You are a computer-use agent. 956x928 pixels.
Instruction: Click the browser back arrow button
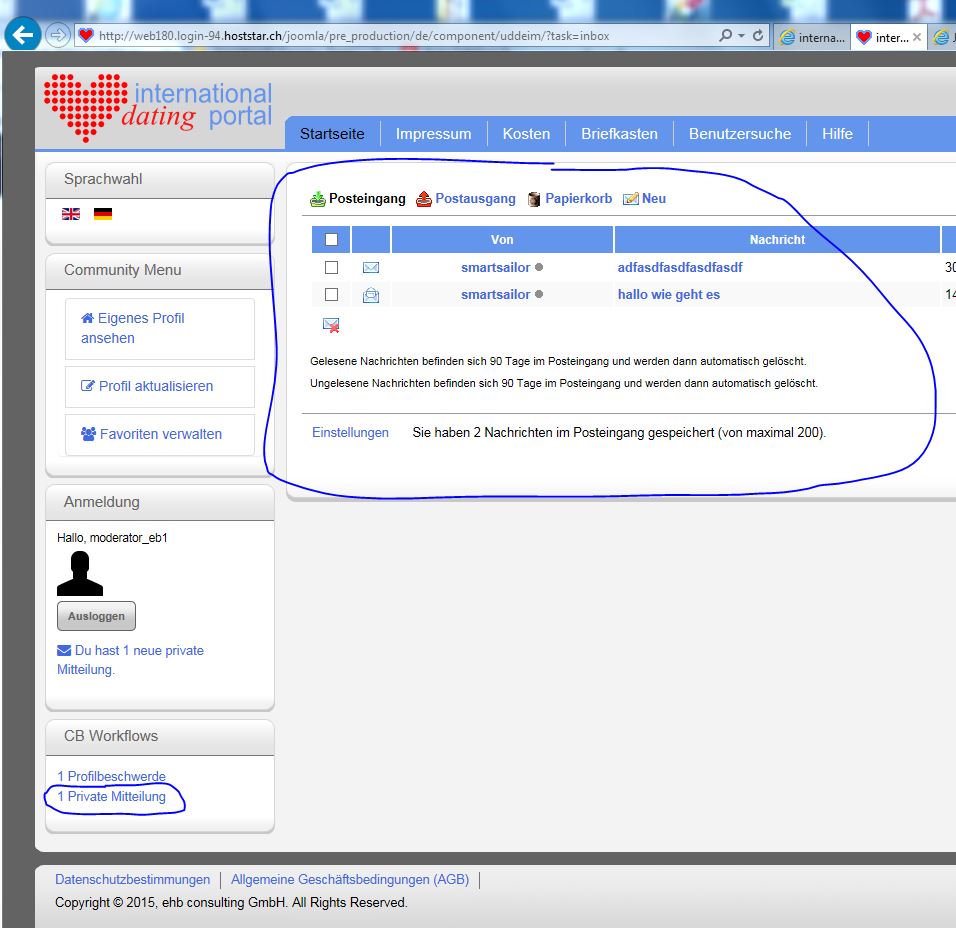coord(22,35)
